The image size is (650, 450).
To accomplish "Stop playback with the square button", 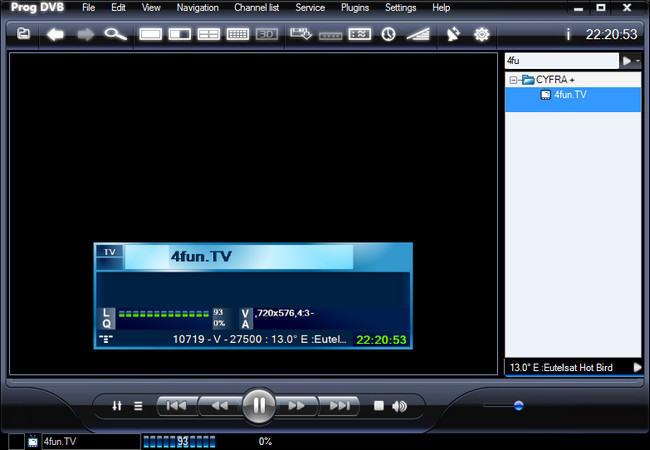I will (378, 406).
